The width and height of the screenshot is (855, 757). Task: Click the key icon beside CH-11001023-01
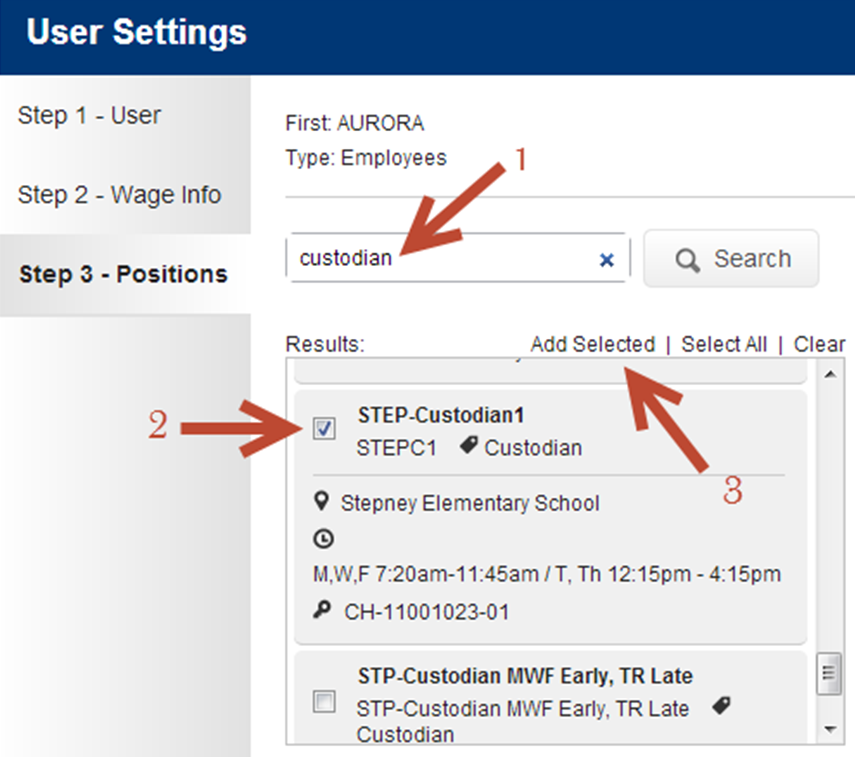[322, 609]
